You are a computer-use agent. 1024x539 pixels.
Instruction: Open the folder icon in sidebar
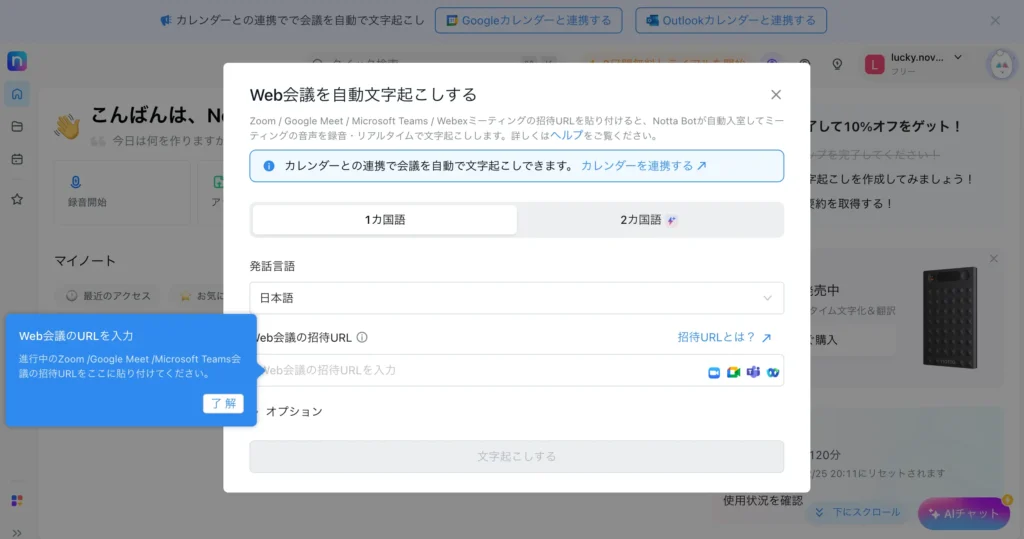[x=17, y=127]
